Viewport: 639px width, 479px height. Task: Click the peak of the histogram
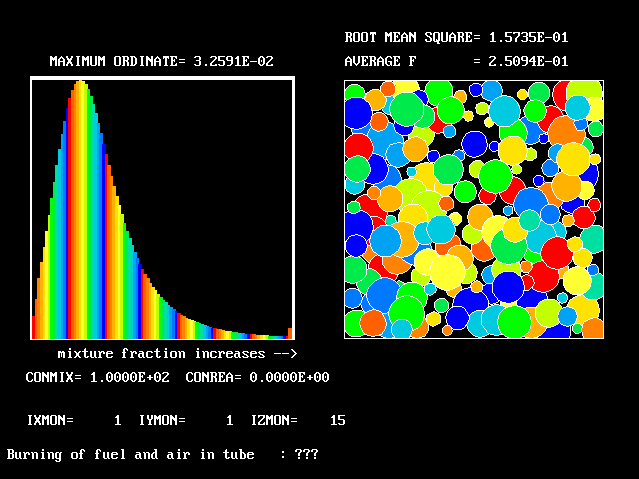coord(80,84)
